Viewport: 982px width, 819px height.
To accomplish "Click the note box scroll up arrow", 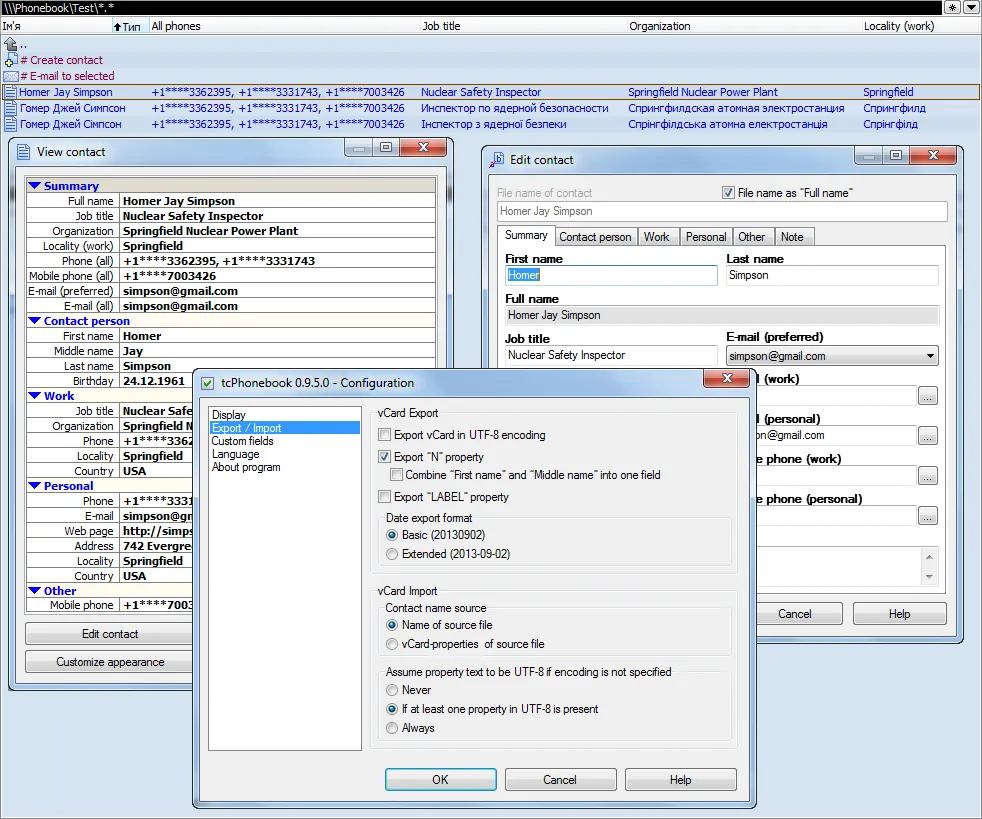I will click(x=929, y=557).
